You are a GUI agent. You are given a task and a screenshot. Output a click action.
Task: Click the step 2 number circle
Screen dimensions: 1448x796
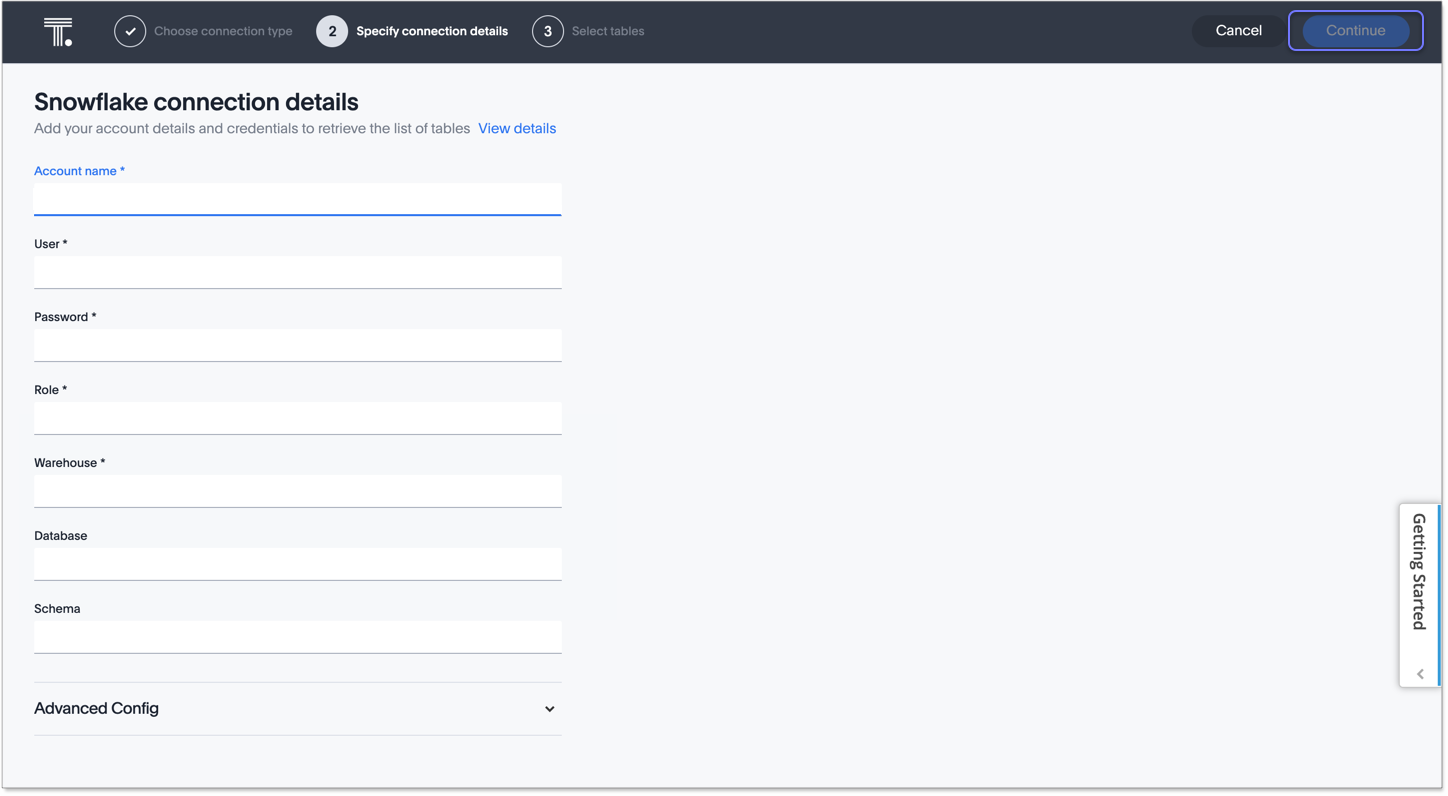[x=332, y=32]
